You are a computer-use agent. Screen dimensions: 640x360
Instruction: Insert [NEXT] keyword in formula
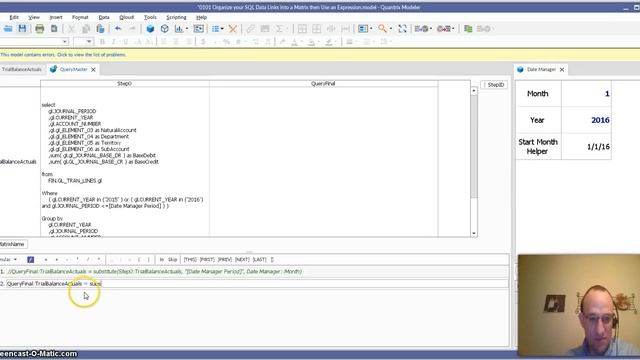coord(242,260)
